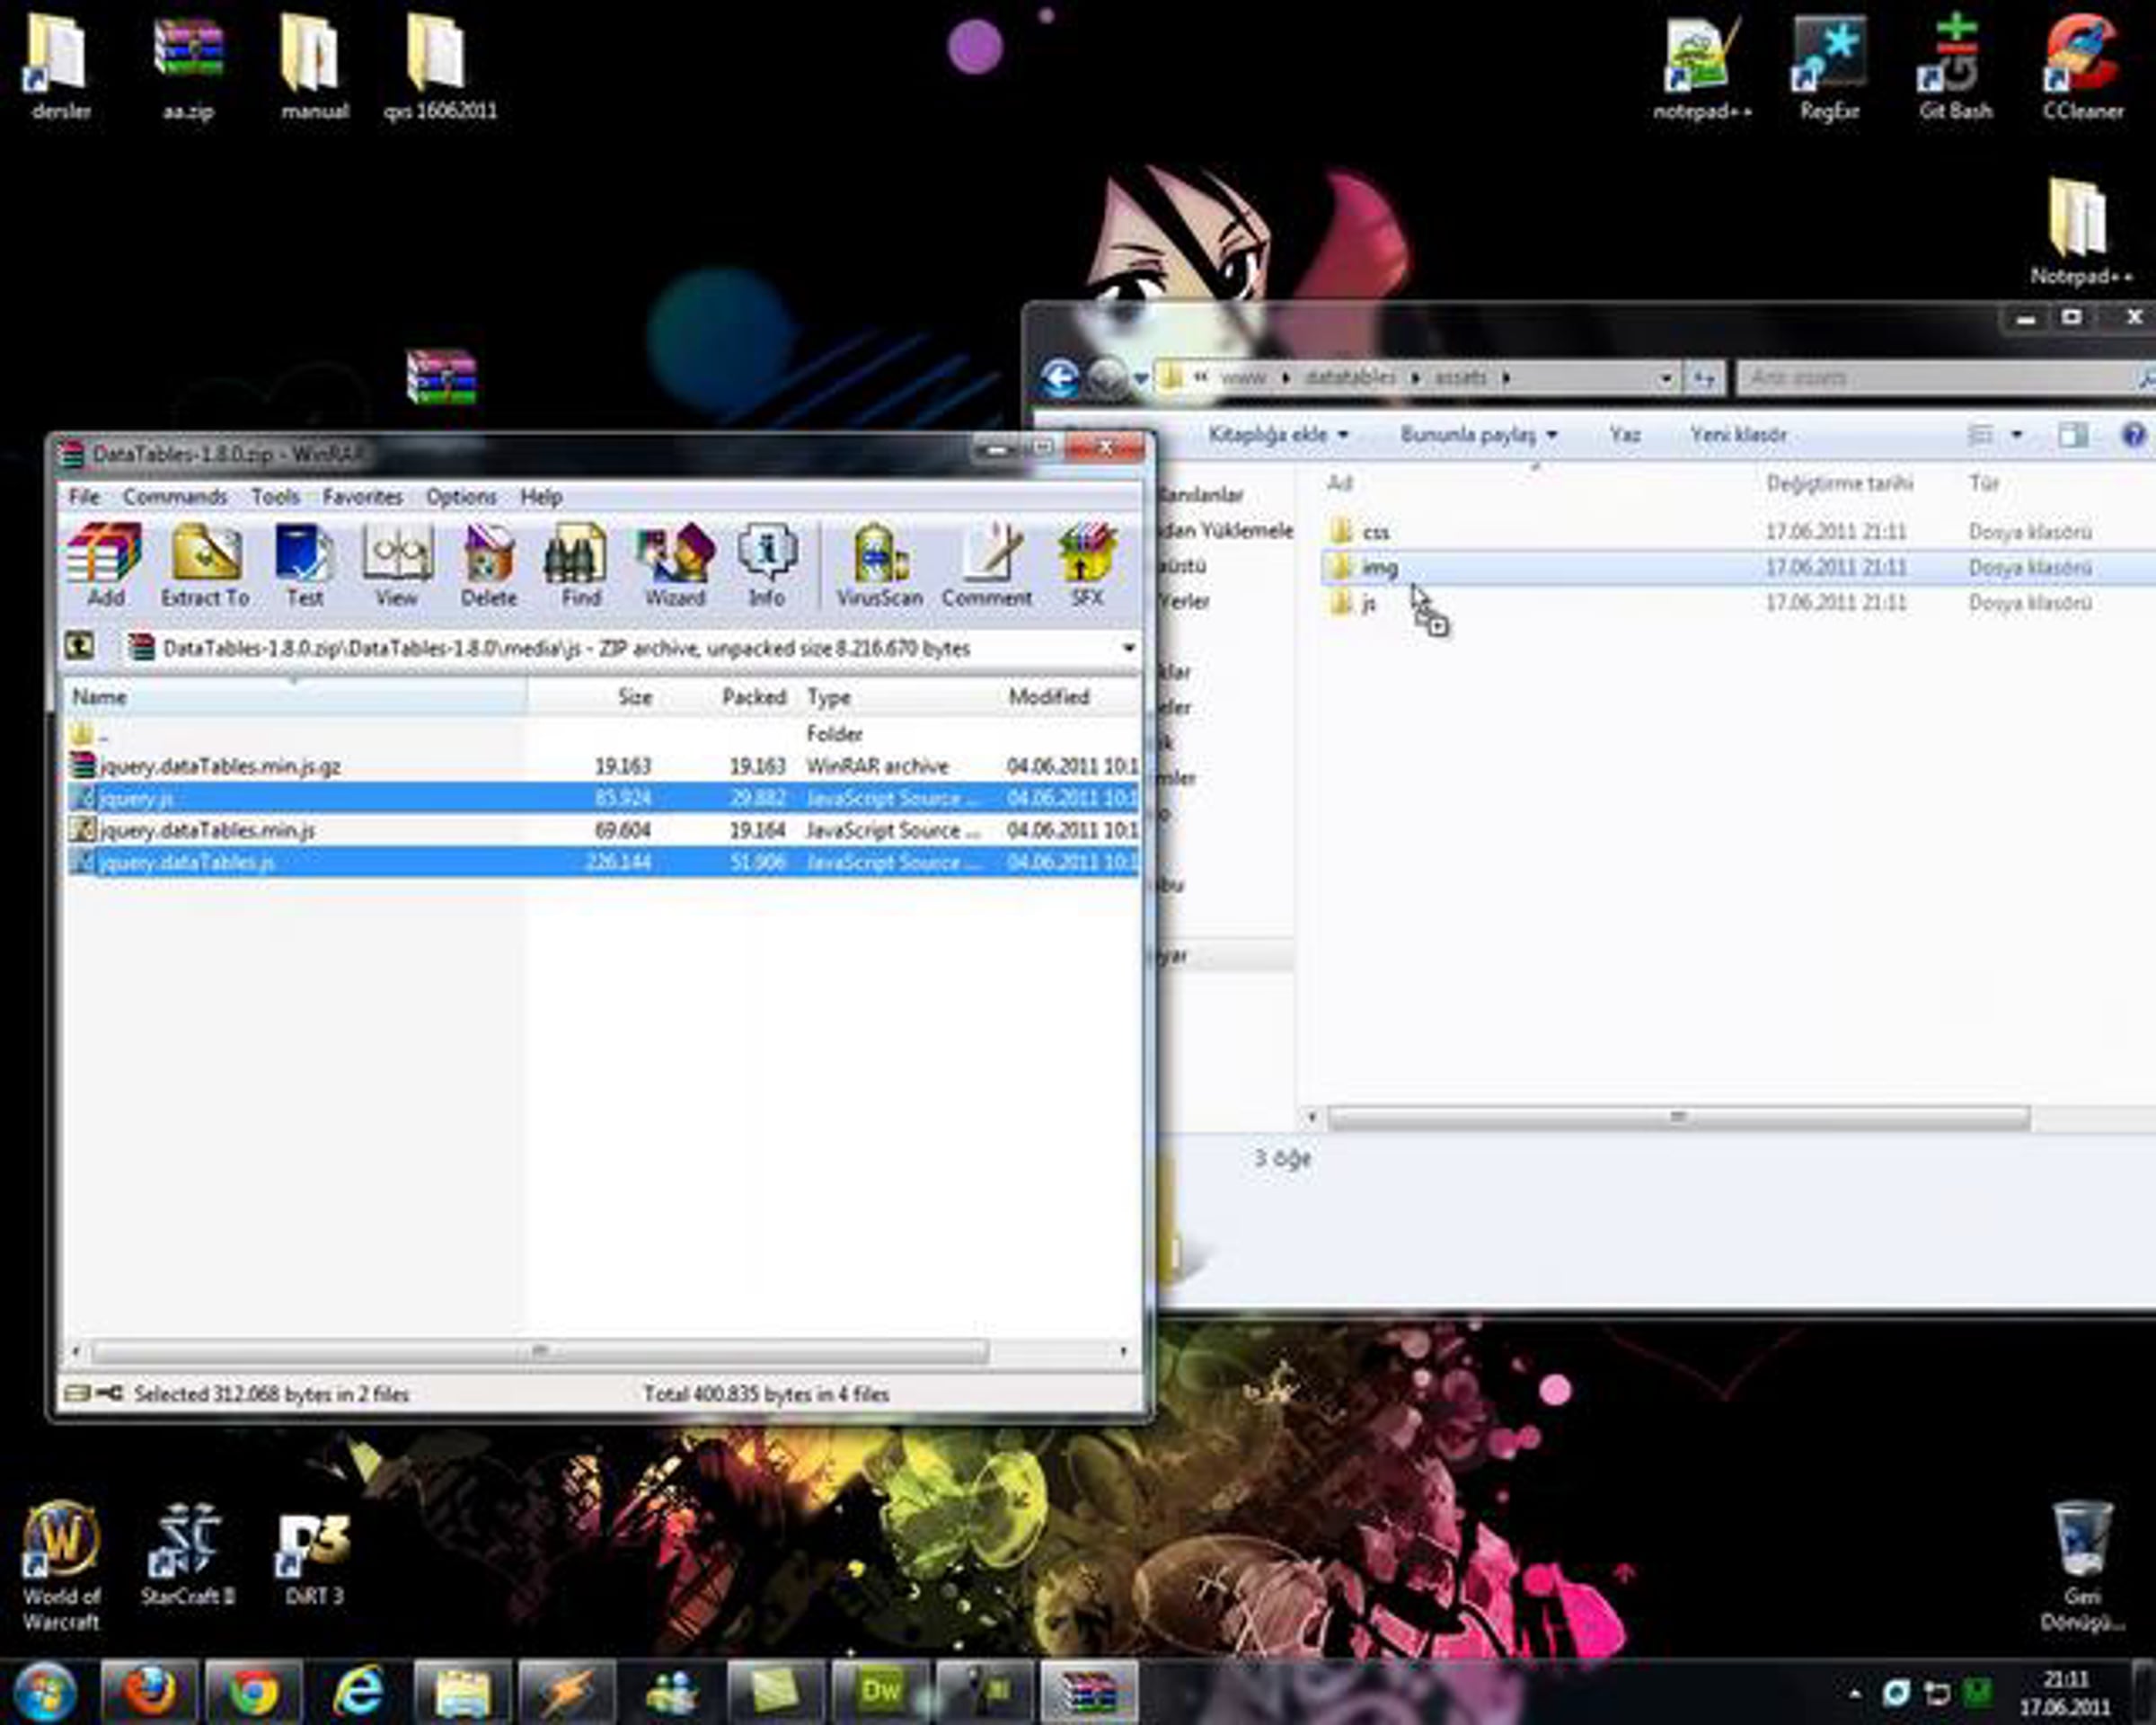Switch to Dreamweaver in the taskbar
Viewport: 2156px width, 1725px height.
click(881, 1693)
